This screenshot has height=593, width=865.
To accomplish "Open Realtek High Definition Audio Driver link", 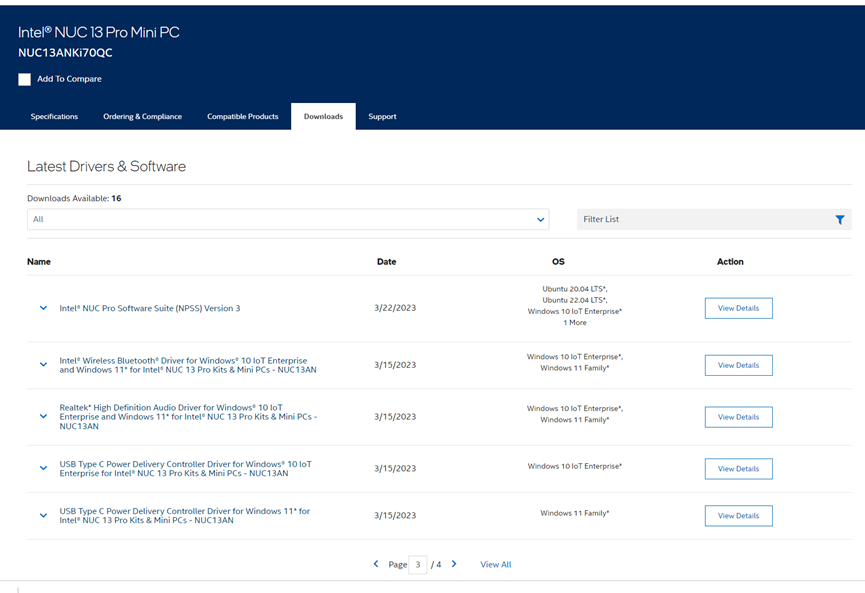I will coord(188,416).
